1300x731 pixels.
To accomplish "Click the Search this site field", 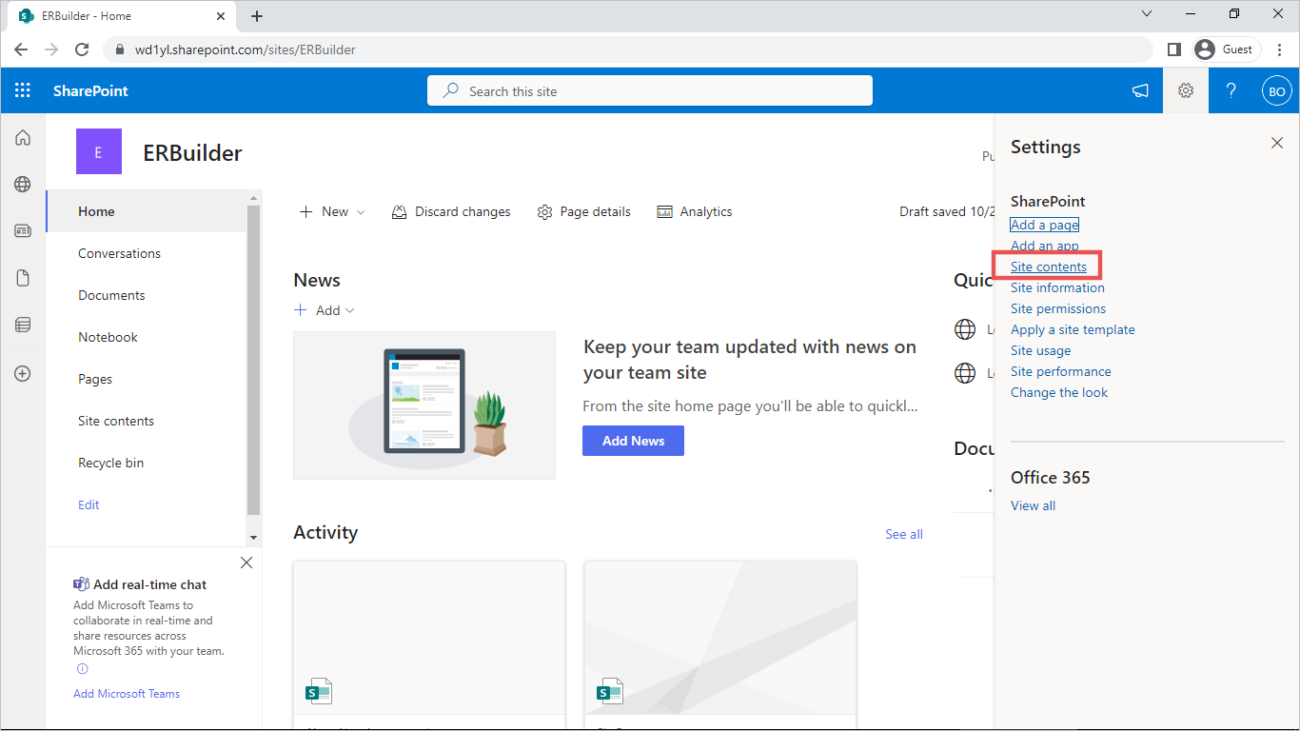I will [650, 91].
